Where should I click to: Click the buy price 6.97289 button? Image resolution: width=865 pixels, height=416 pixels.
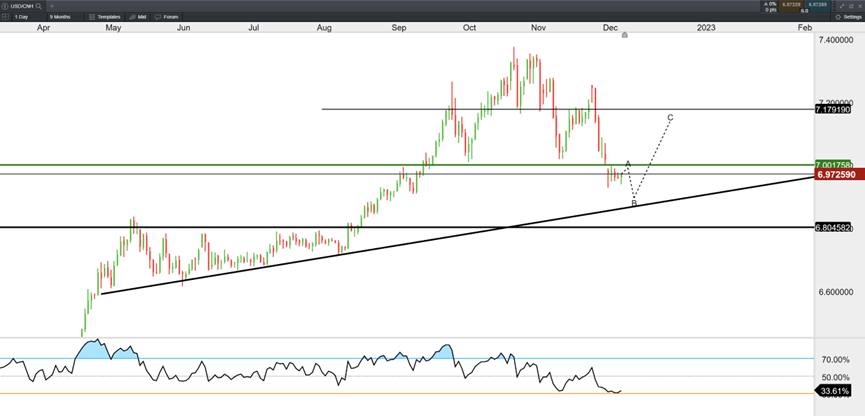(x=818, y=6)
